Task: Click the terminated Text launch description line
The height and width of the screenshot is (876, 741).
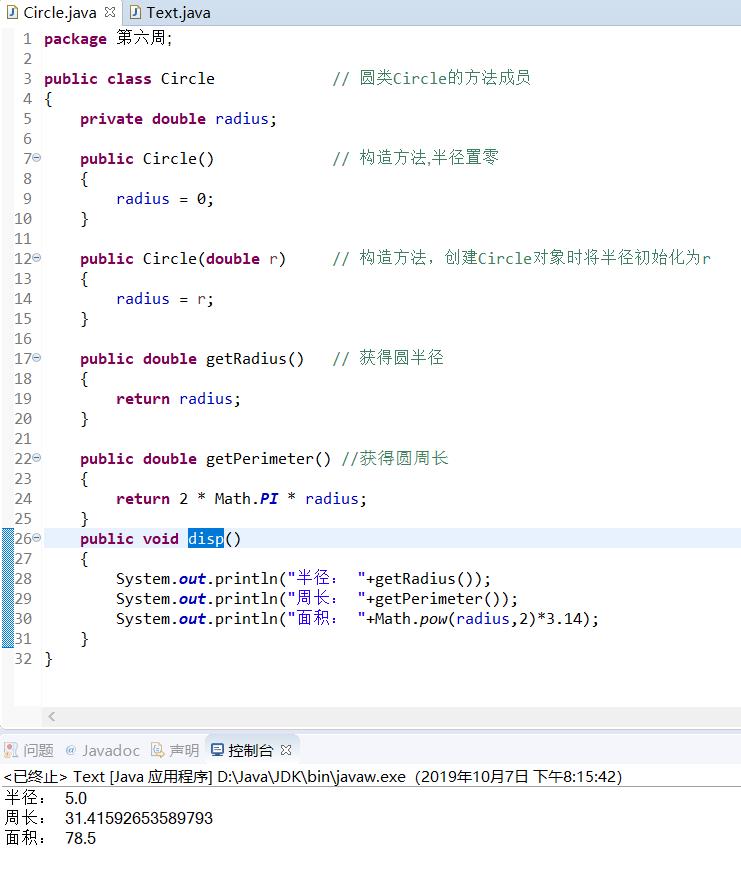Action: 313,777
